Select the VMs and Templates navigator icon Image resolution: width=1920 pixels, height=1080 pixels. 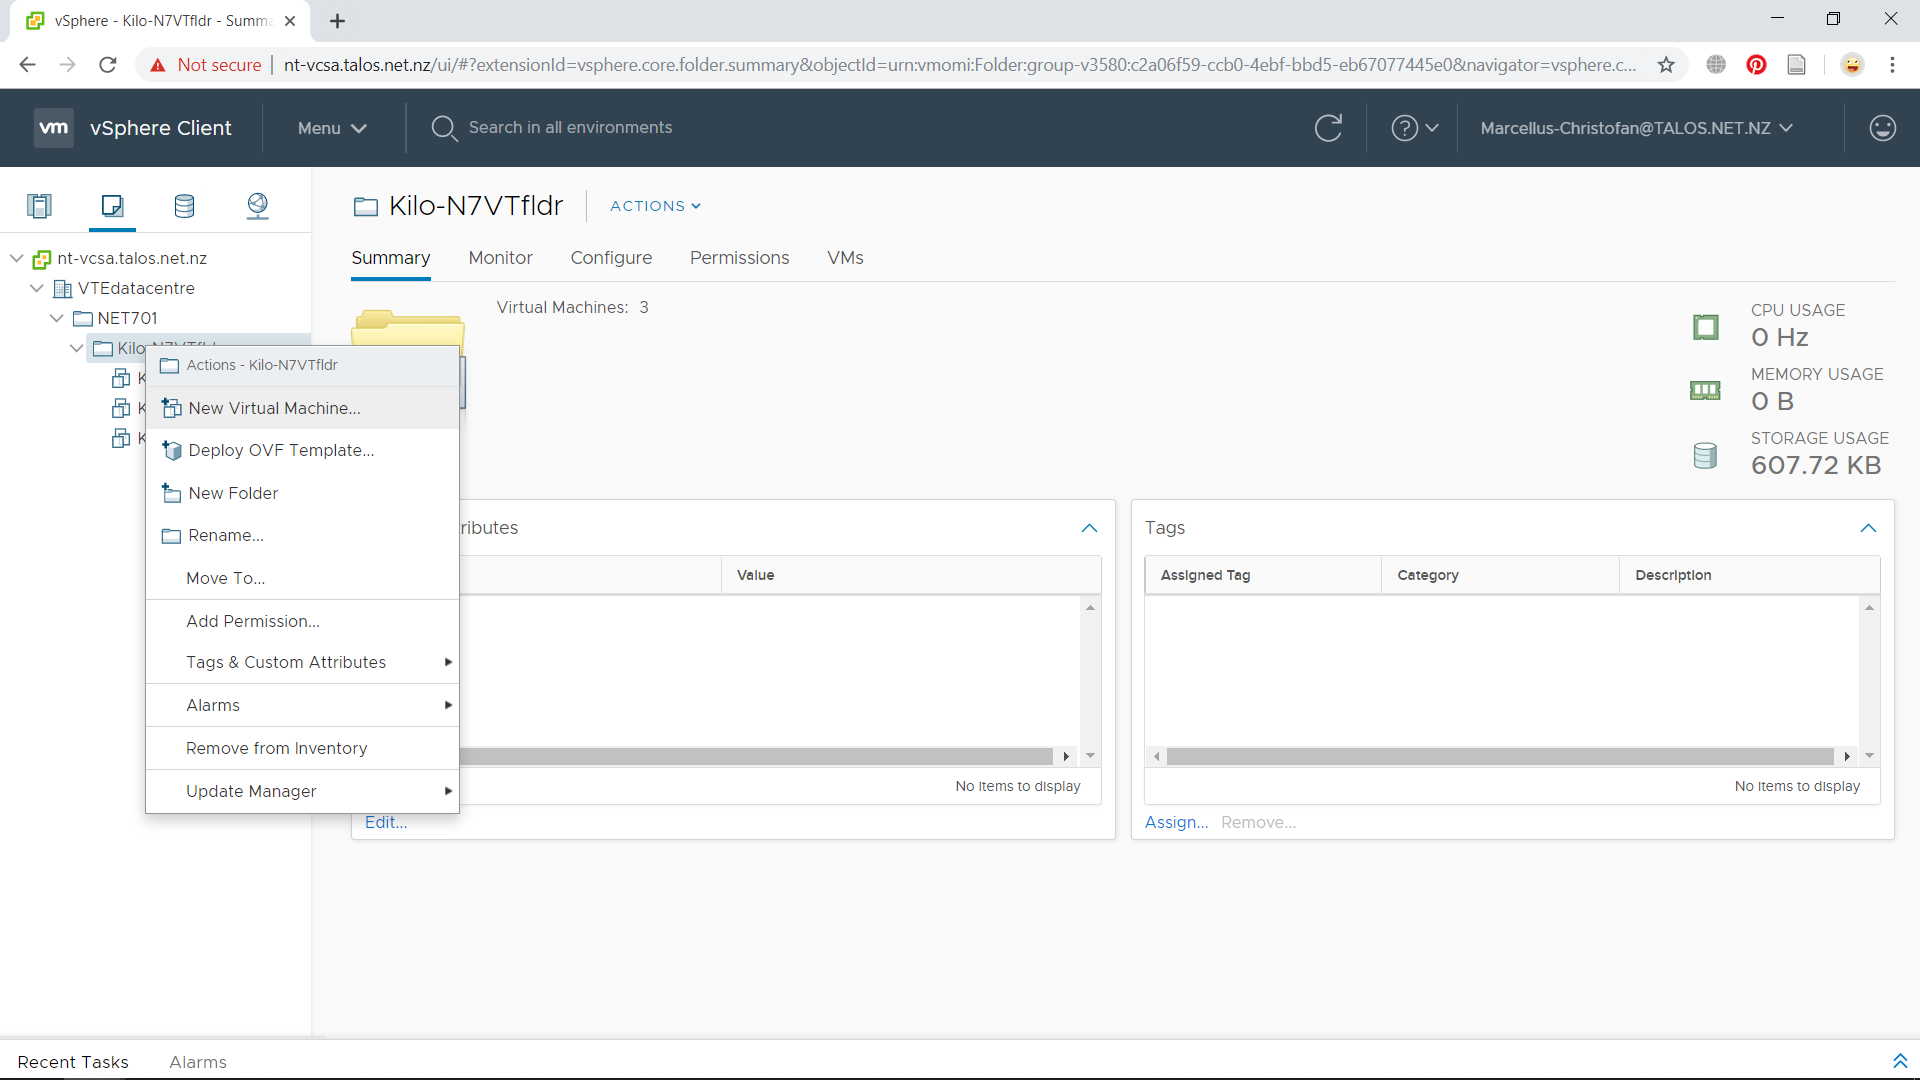[112, 206]
